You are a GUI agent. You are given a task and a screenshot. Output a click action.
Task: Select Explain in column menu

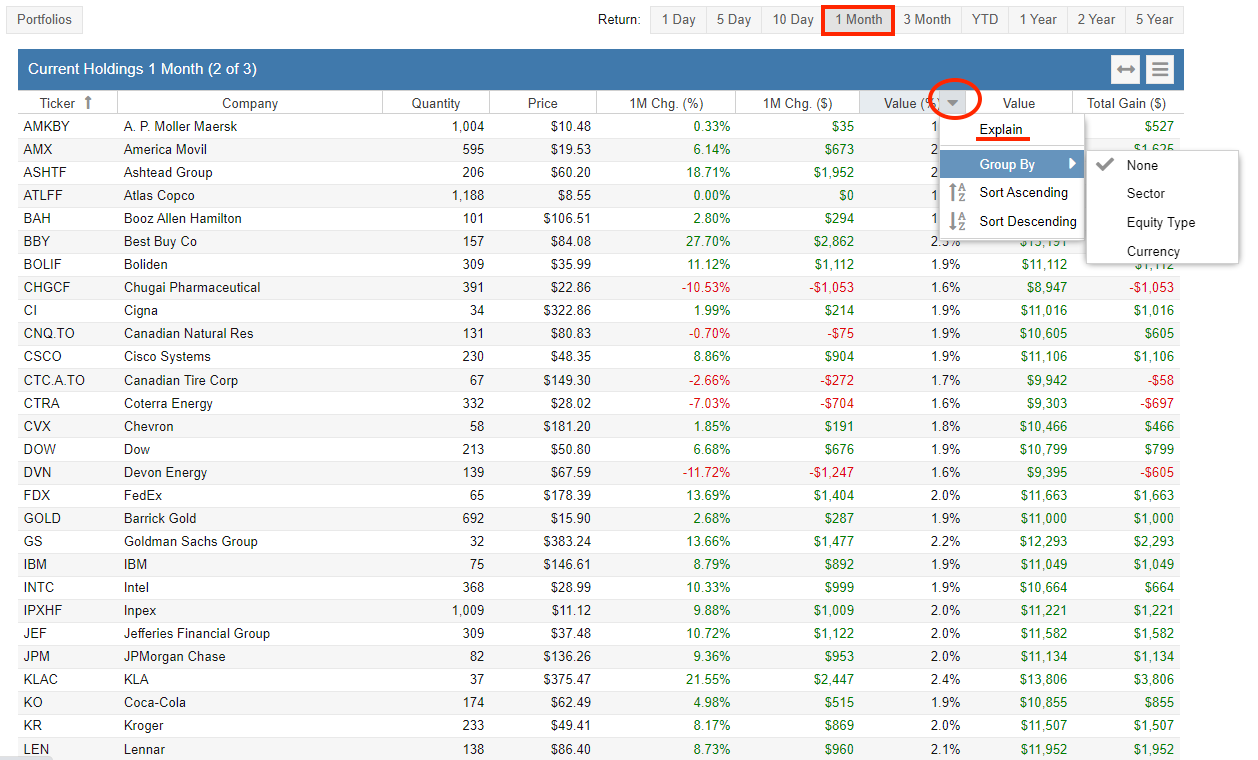point(1001,130)
